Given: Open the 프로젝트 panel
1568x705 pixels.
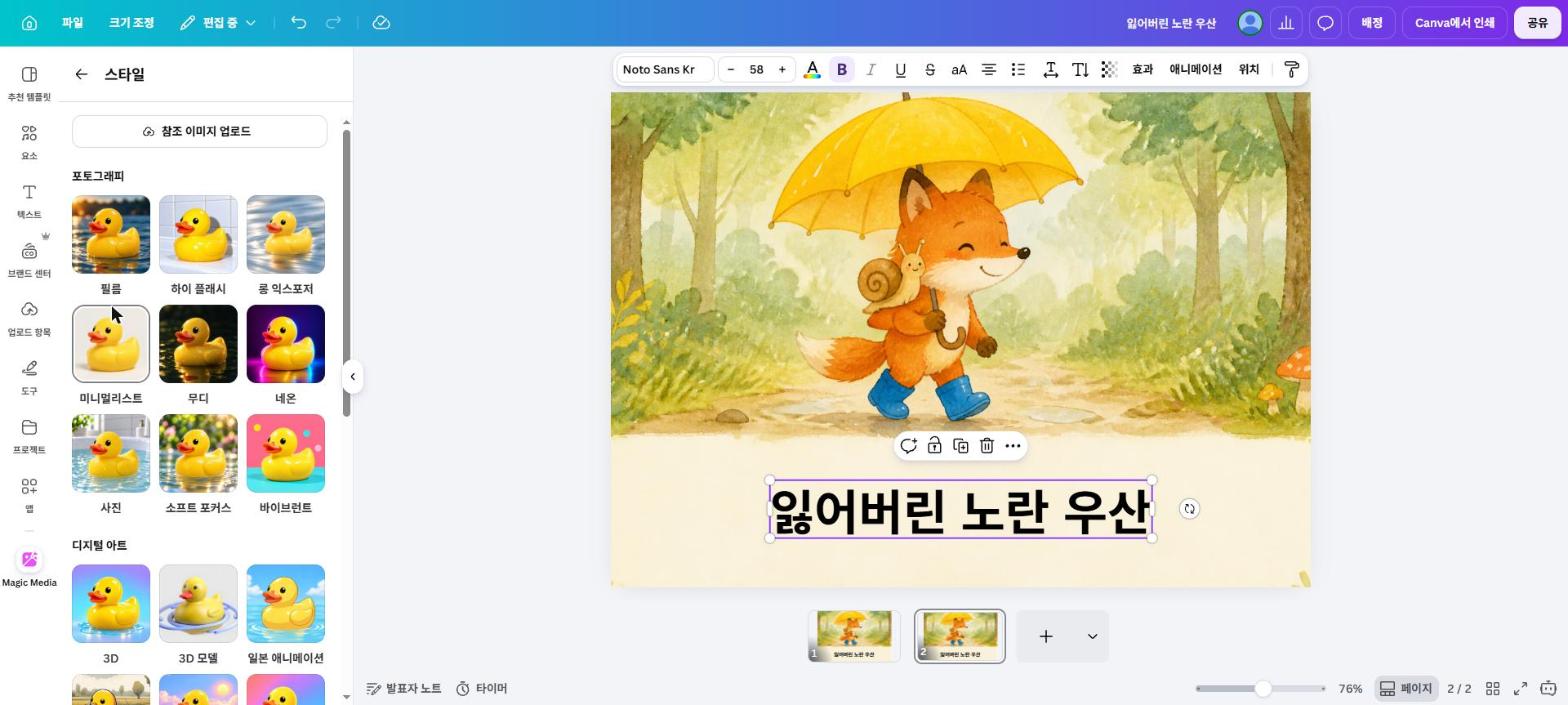Looking at the screenshot, I should click(x=29, y=437).
